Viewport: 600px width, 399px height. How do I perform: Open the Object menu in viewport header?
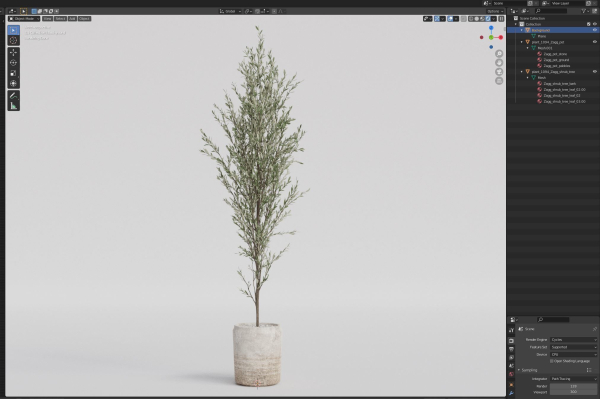[84, 19]
